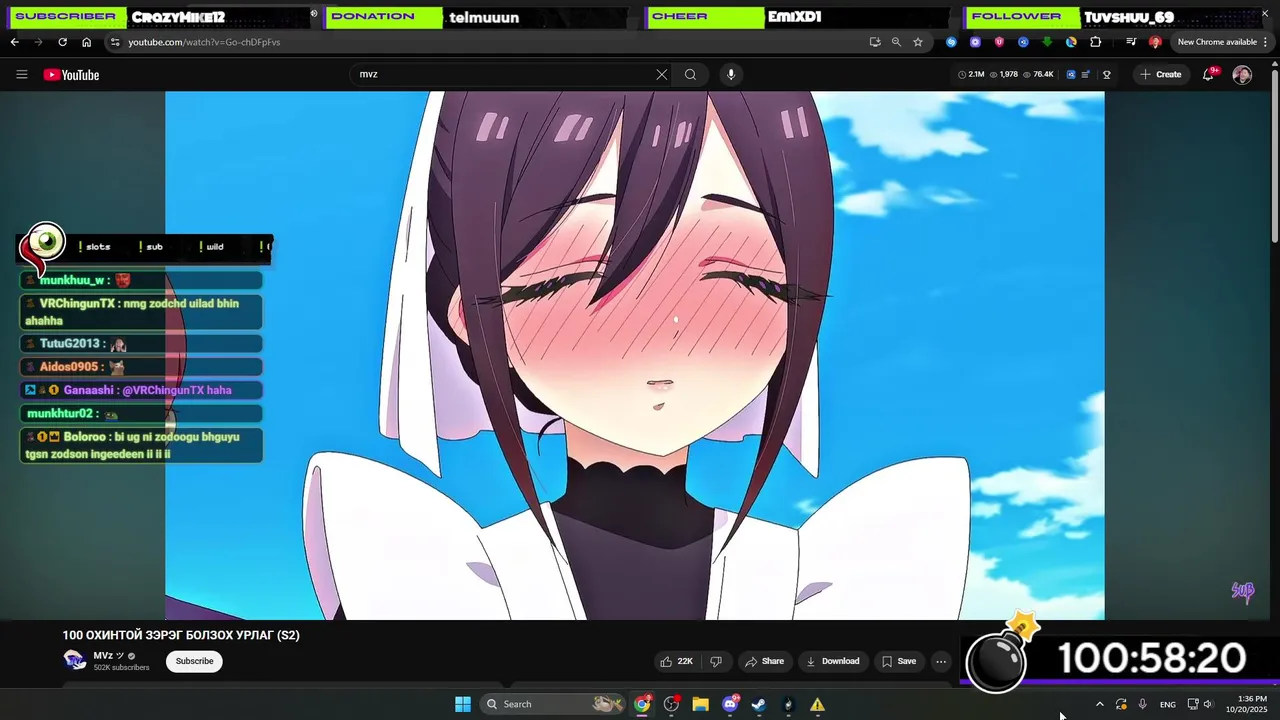1280x720 pixels.
Task: Install the page as an app
Action: click(x=875, y=42)
